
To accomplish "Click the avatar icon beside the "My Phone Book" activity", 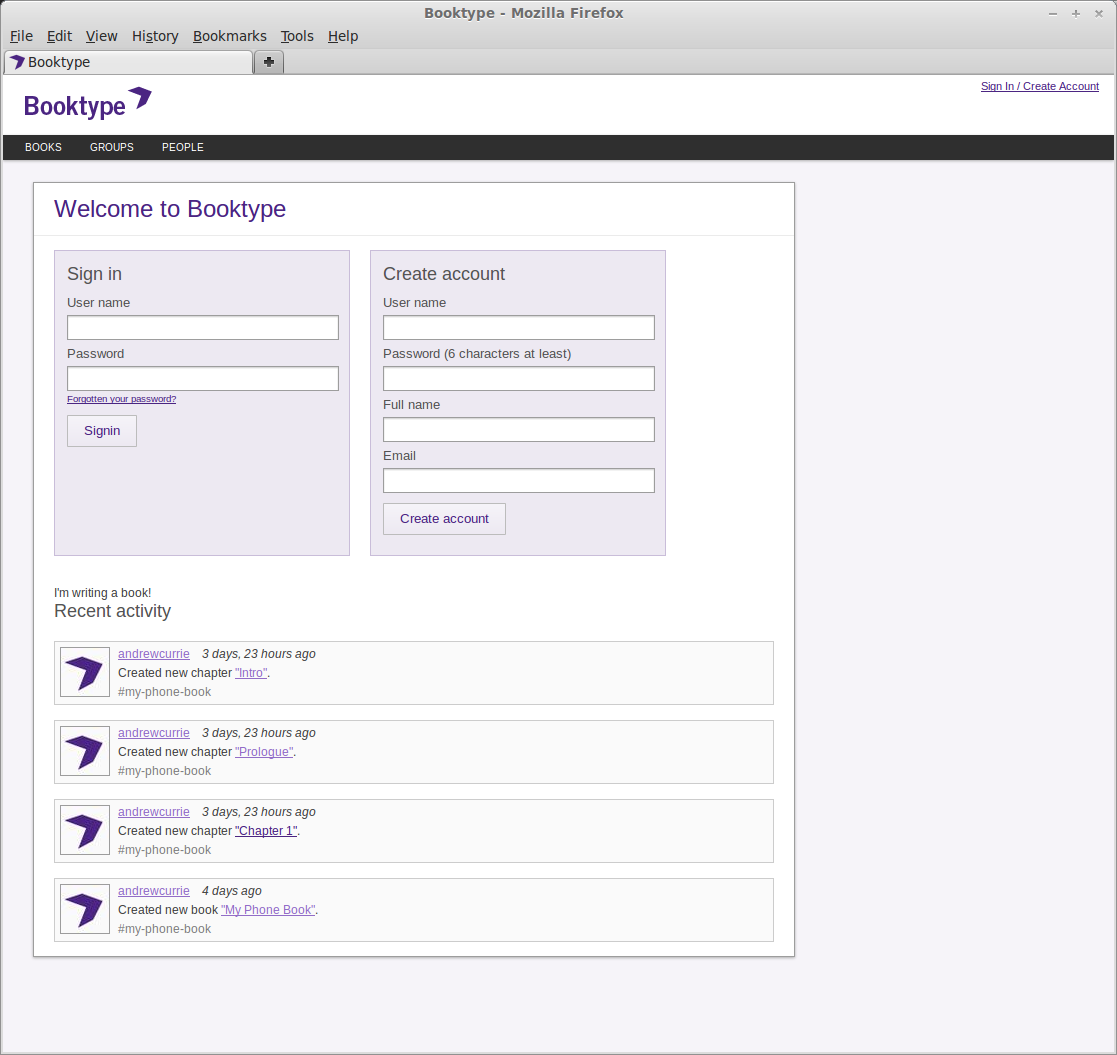I will 85,909.
